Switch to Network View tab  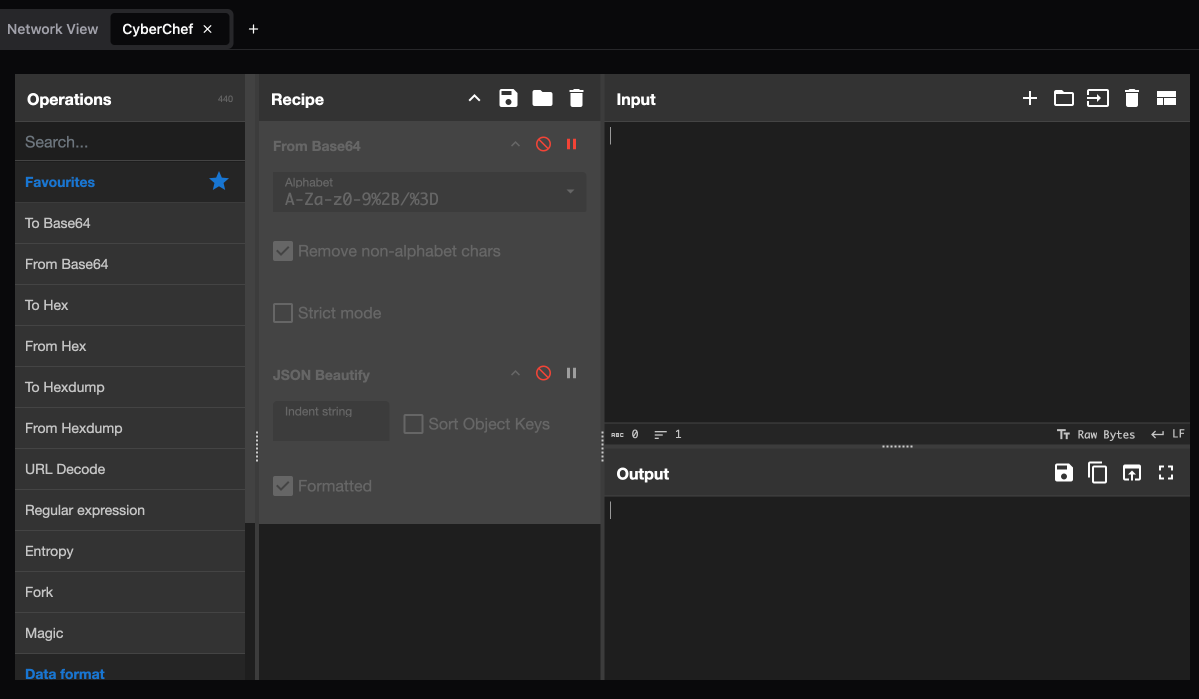pyautogui.click(x=53, y=29)
